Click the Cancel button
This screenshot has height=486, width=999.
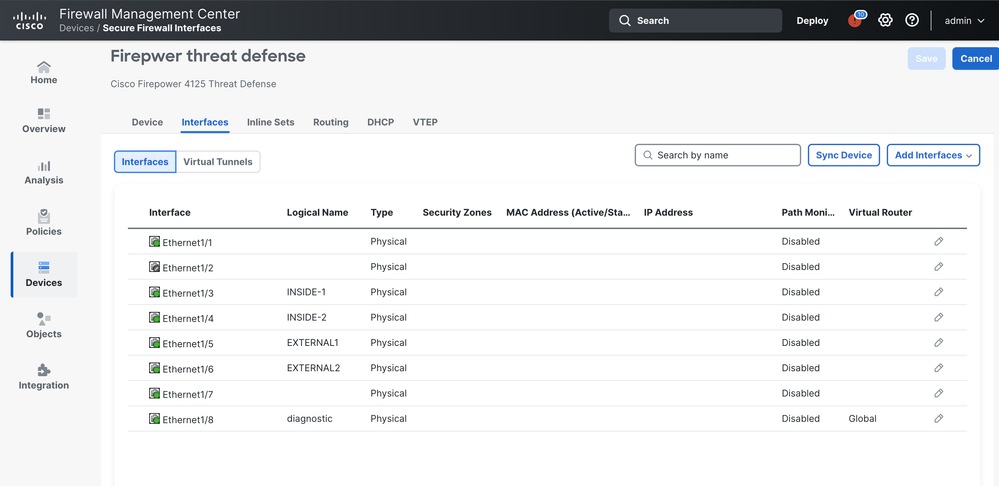point(975,59)
